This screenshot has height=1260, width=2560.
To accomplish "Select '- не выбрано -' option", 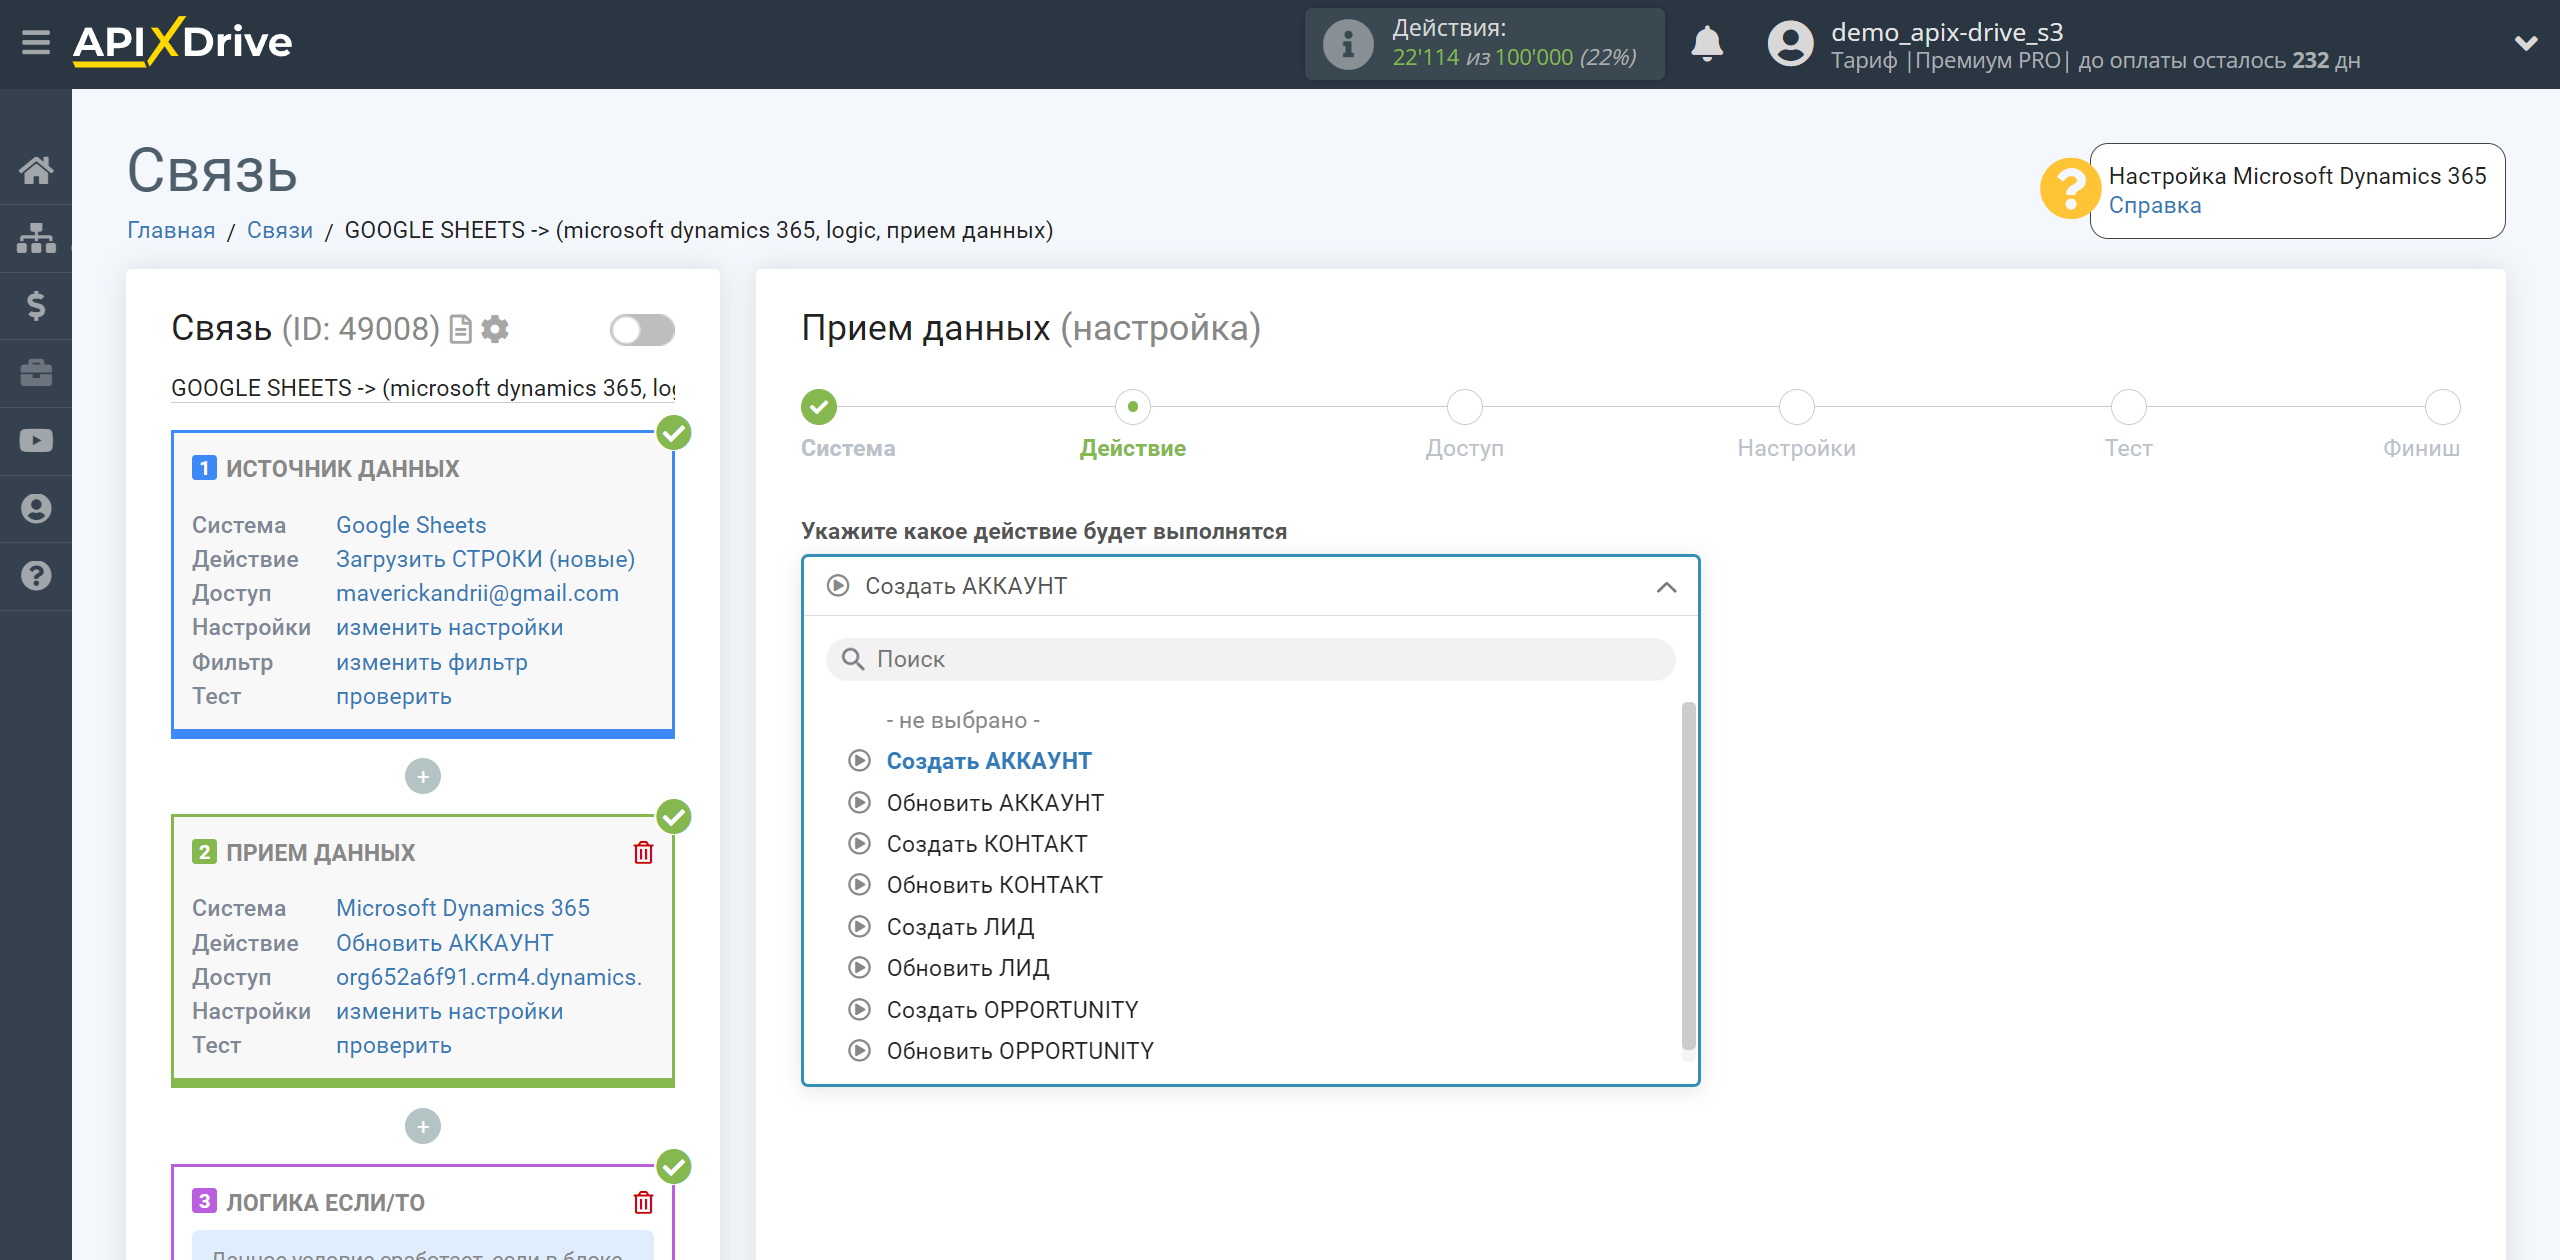I will click(963, 720).
